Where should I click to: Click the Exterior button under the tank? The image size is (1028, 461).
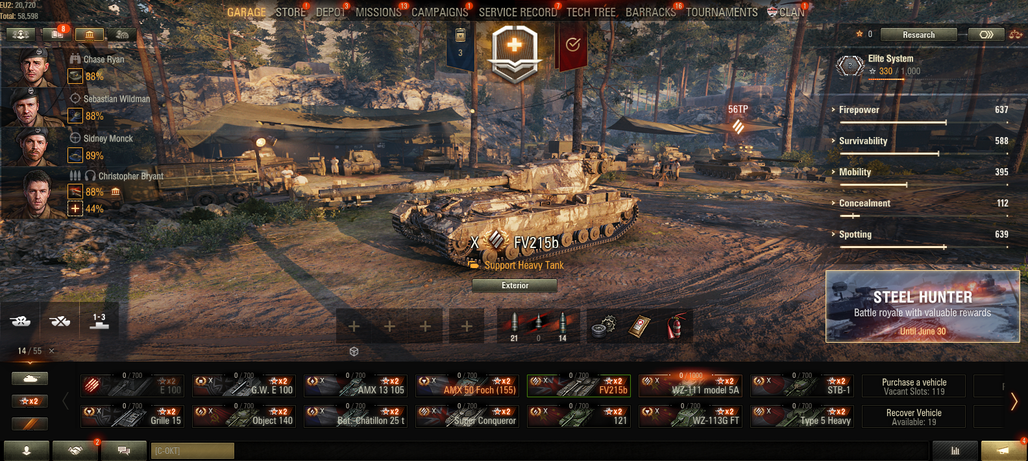pos(515,285)
